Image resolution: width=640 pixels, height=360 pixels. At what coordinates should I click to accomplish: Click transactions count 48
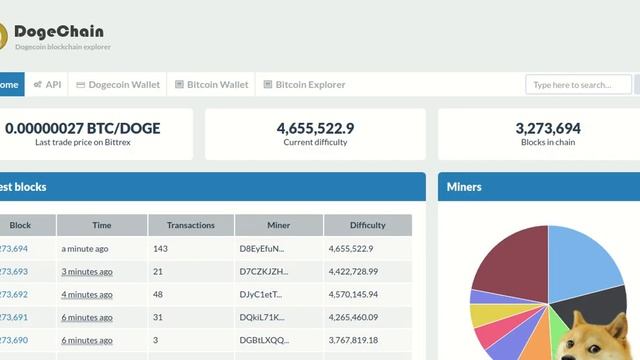point(158,294)
